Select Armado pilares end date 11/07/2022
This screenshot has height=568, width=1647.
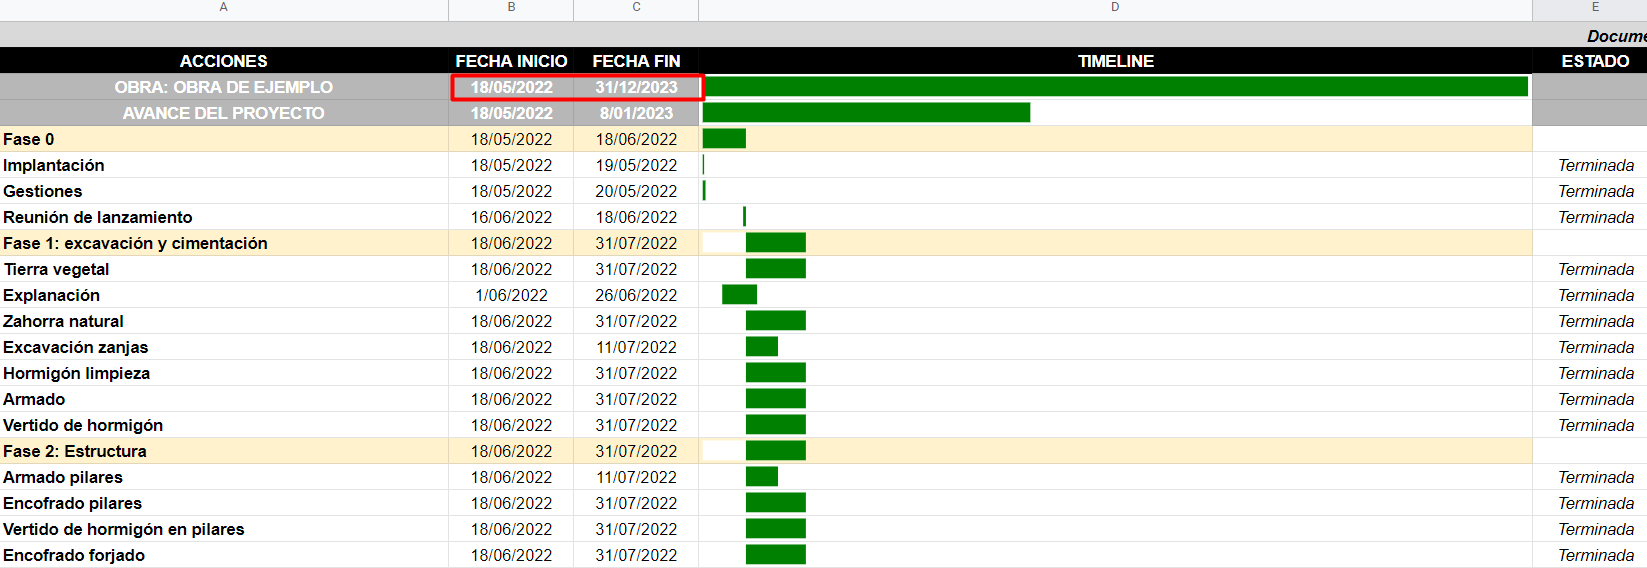(636, 477)
